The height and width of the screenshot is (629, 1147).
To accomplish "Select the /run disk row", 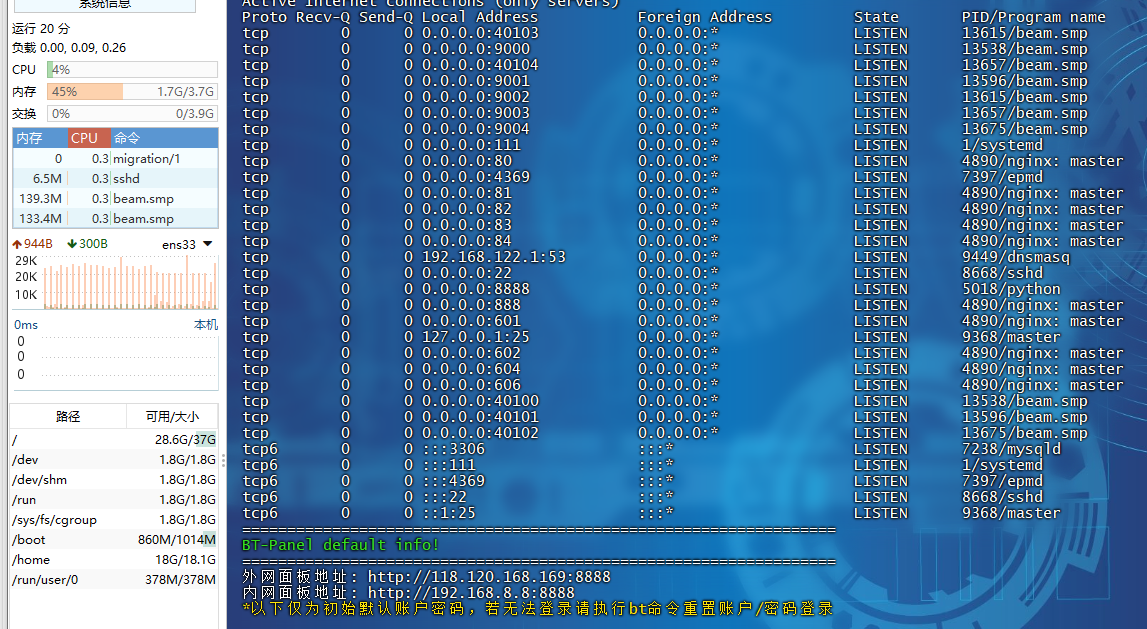I will coord(114,500).
